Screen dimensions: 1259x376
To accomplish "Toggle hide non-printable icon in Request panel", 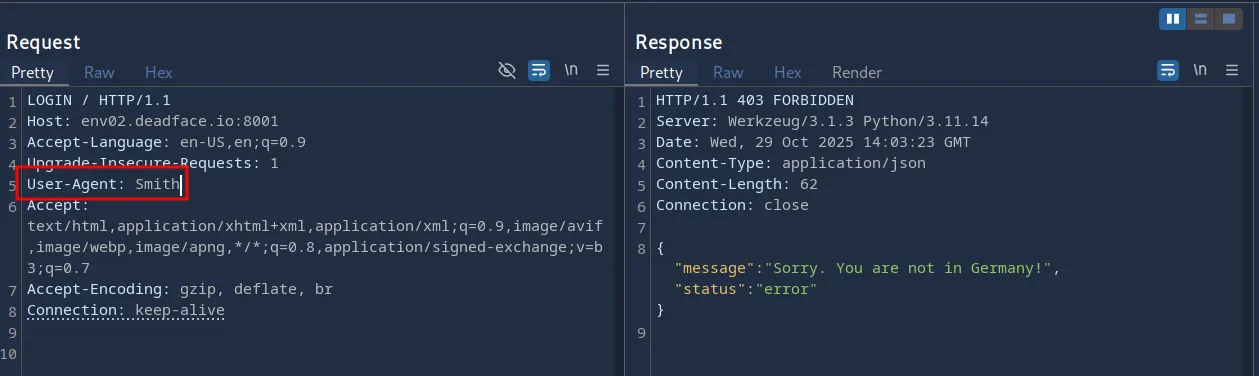I will click(507, 70).
